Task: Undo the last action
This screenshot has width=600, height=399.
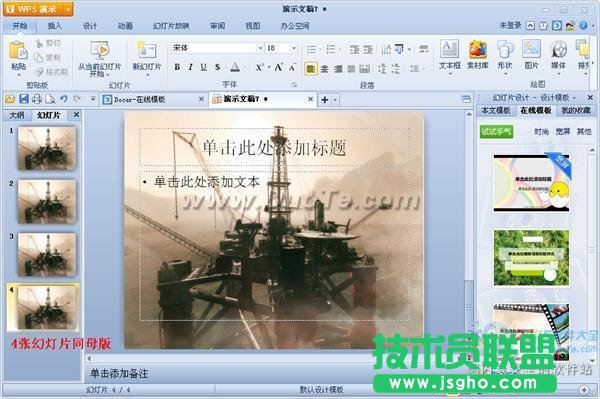Action: (x=64, y=99)
